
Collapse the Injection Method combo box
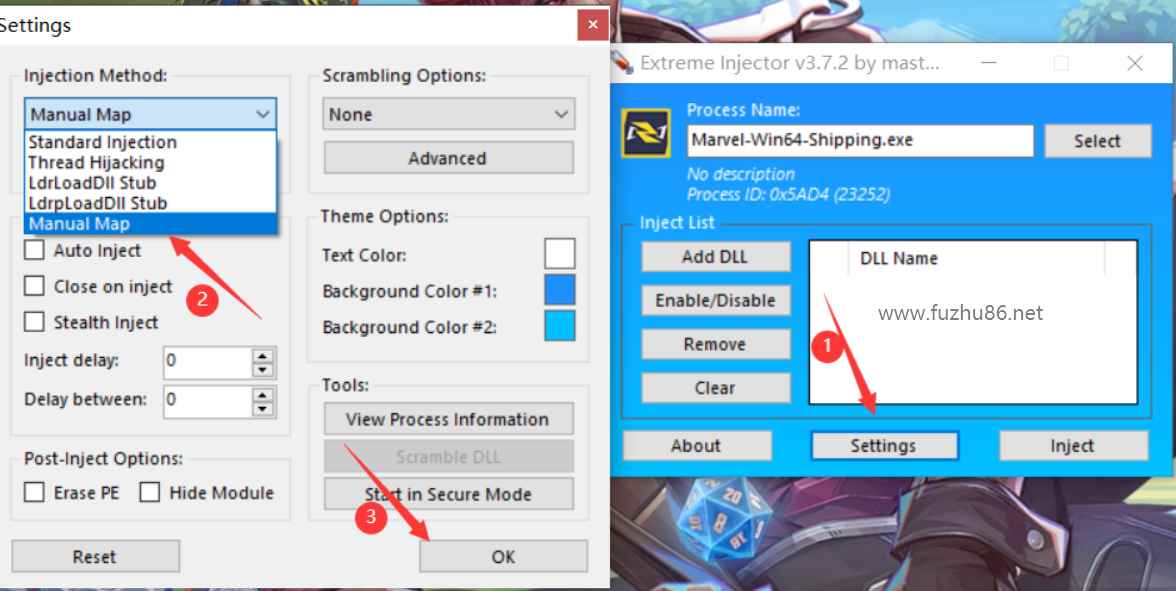click(x=151, y=114)
